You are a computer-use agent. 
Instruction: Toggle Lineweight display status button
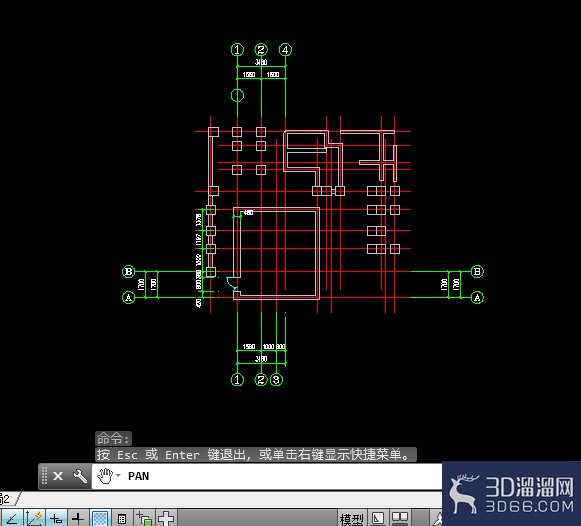[x=78, y=519]
